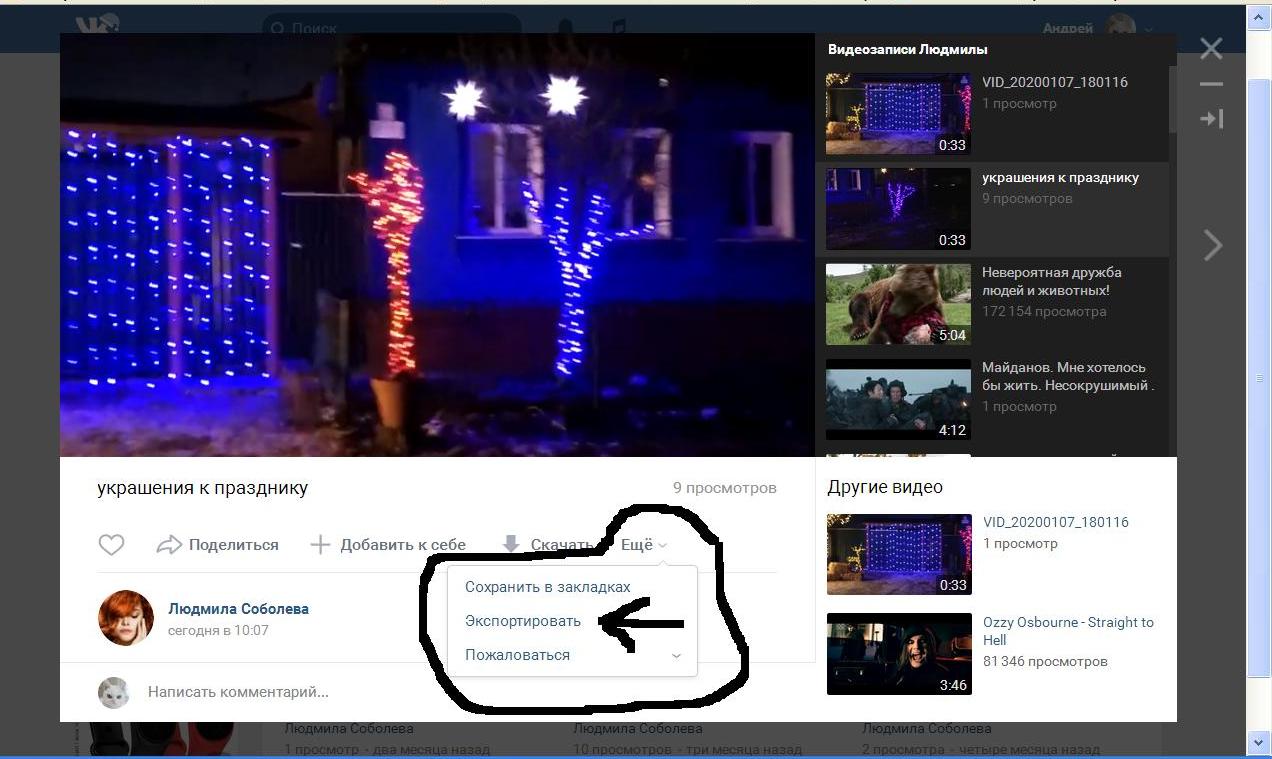
Task: Click the 9 просмотров counter under video
Action: [x=724, y=488]
